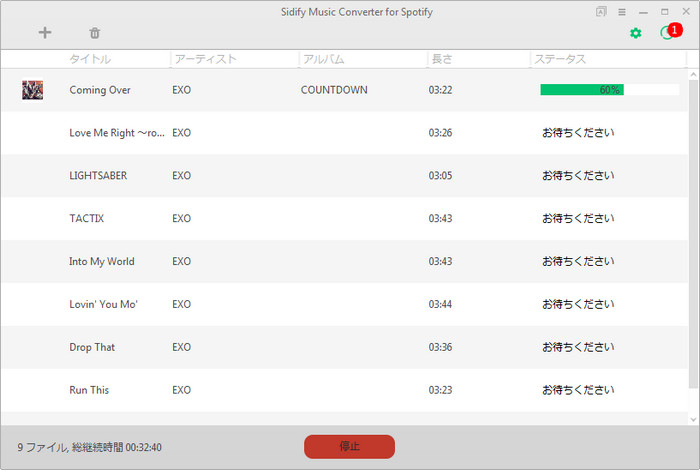Click the scrollbar up arrow
Screen dimensions: 700x470
pyautogui.click(x=693, y=75)
